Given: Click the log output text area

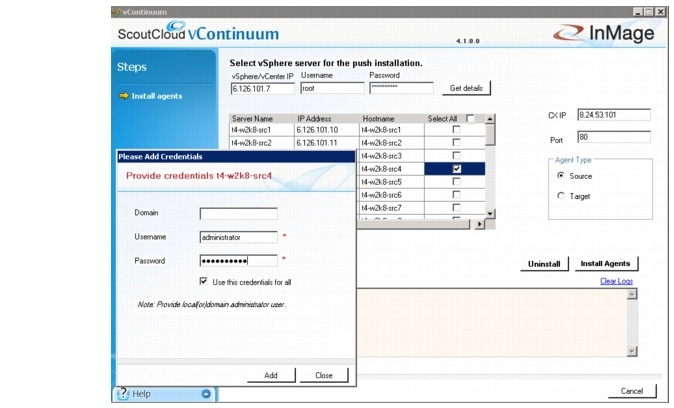Looking at the screenshot, I should [492, 323].
